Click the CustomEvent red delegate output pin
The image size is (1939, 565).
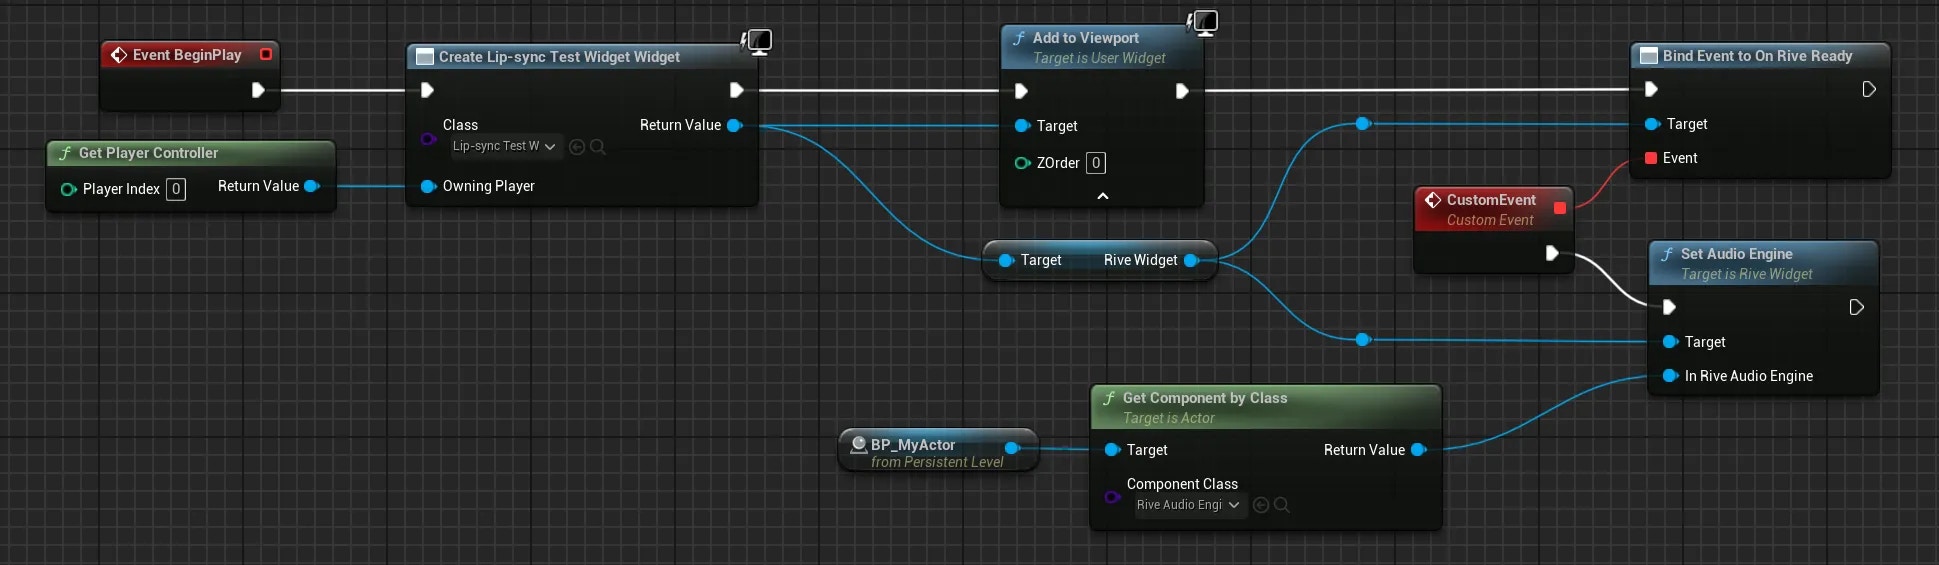pos(1560,208)
